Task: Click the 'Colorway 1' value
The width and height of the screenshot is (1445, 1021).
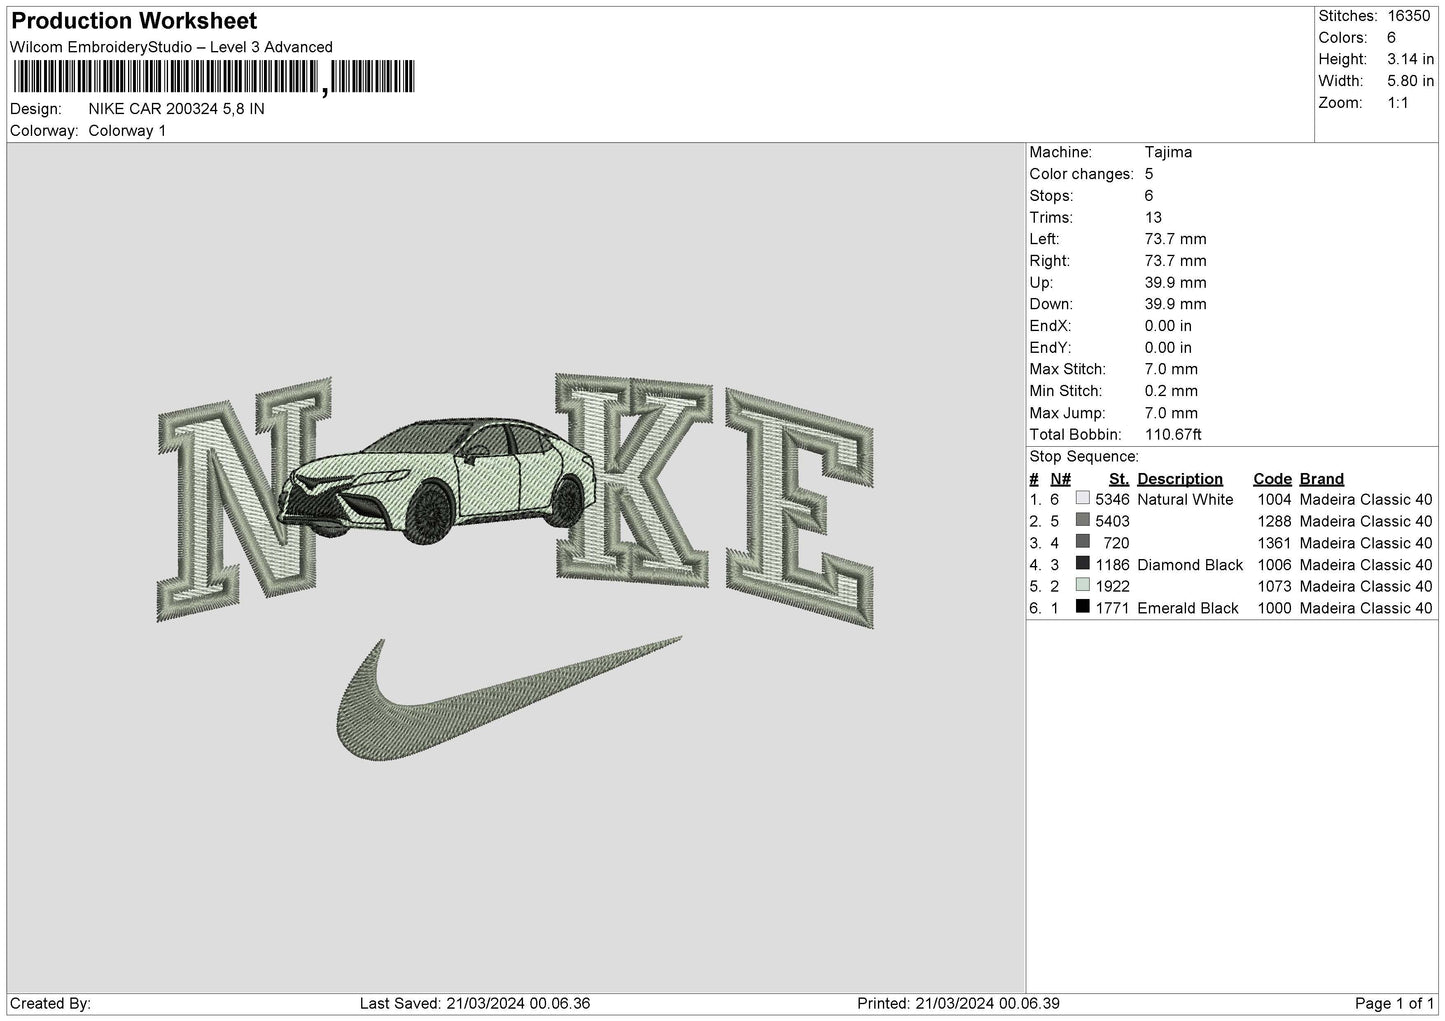Action: (x=127, y=131)
